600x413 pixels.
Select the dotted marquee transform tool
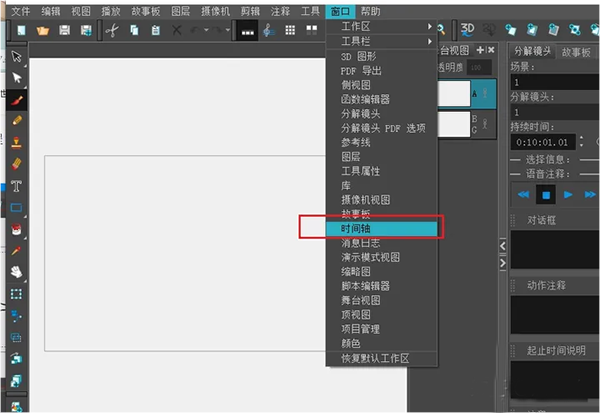16,294
